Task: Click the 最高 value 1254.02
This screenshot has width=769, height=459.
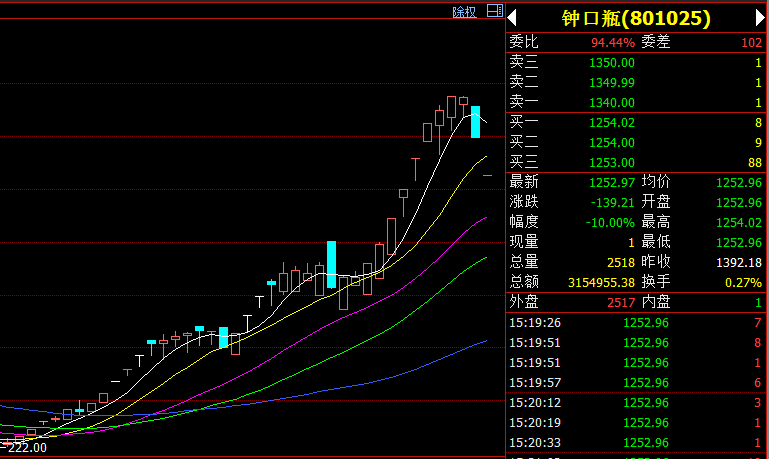Action: [x=739, y=223]
